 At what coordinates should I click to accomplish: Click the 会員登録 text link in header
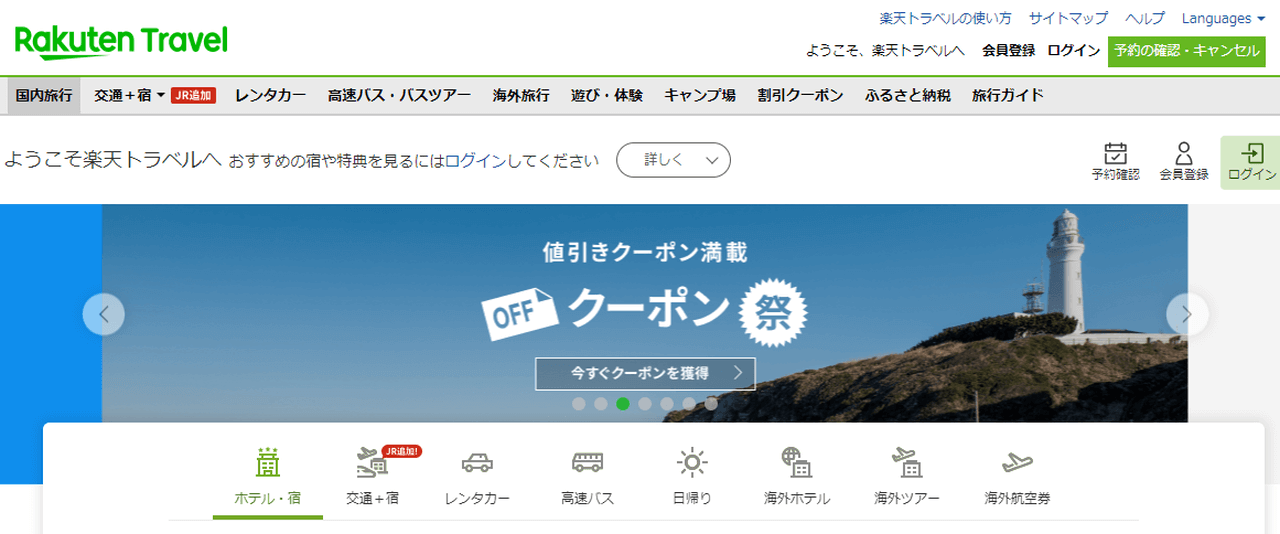pyautogui.click(x=1008, y=50)
